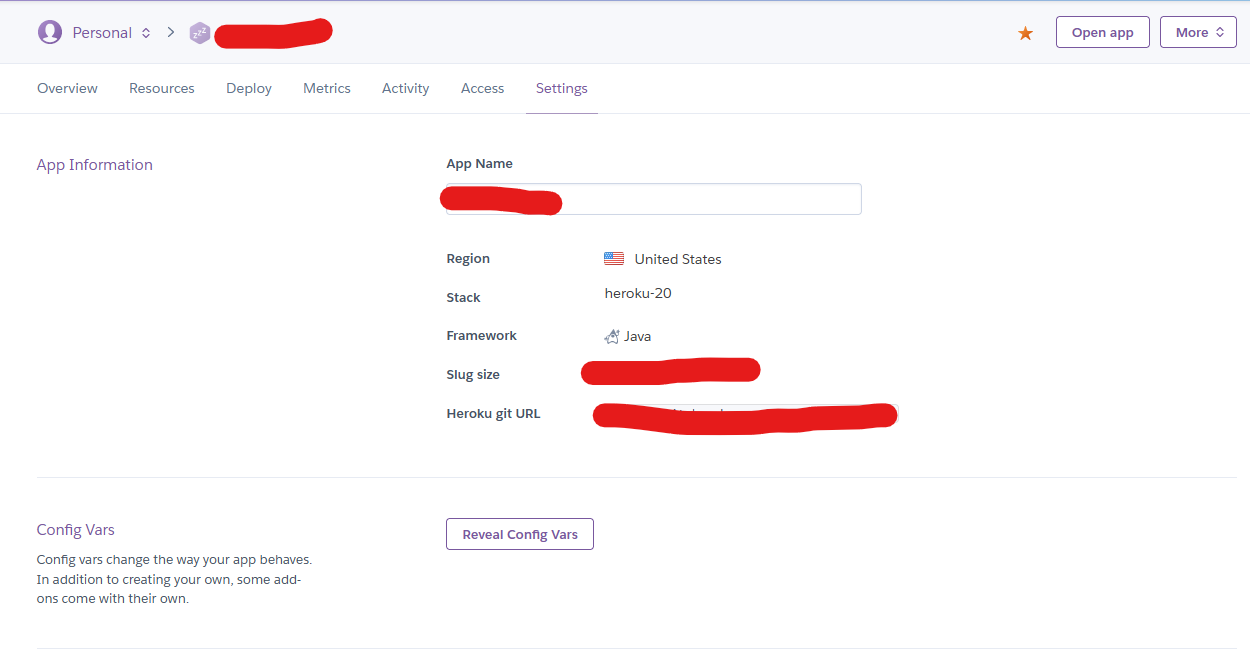Toggle the orange favorite star
Image resolution: width=1250 pixels, height=660 pixels.
point(1025,33)
